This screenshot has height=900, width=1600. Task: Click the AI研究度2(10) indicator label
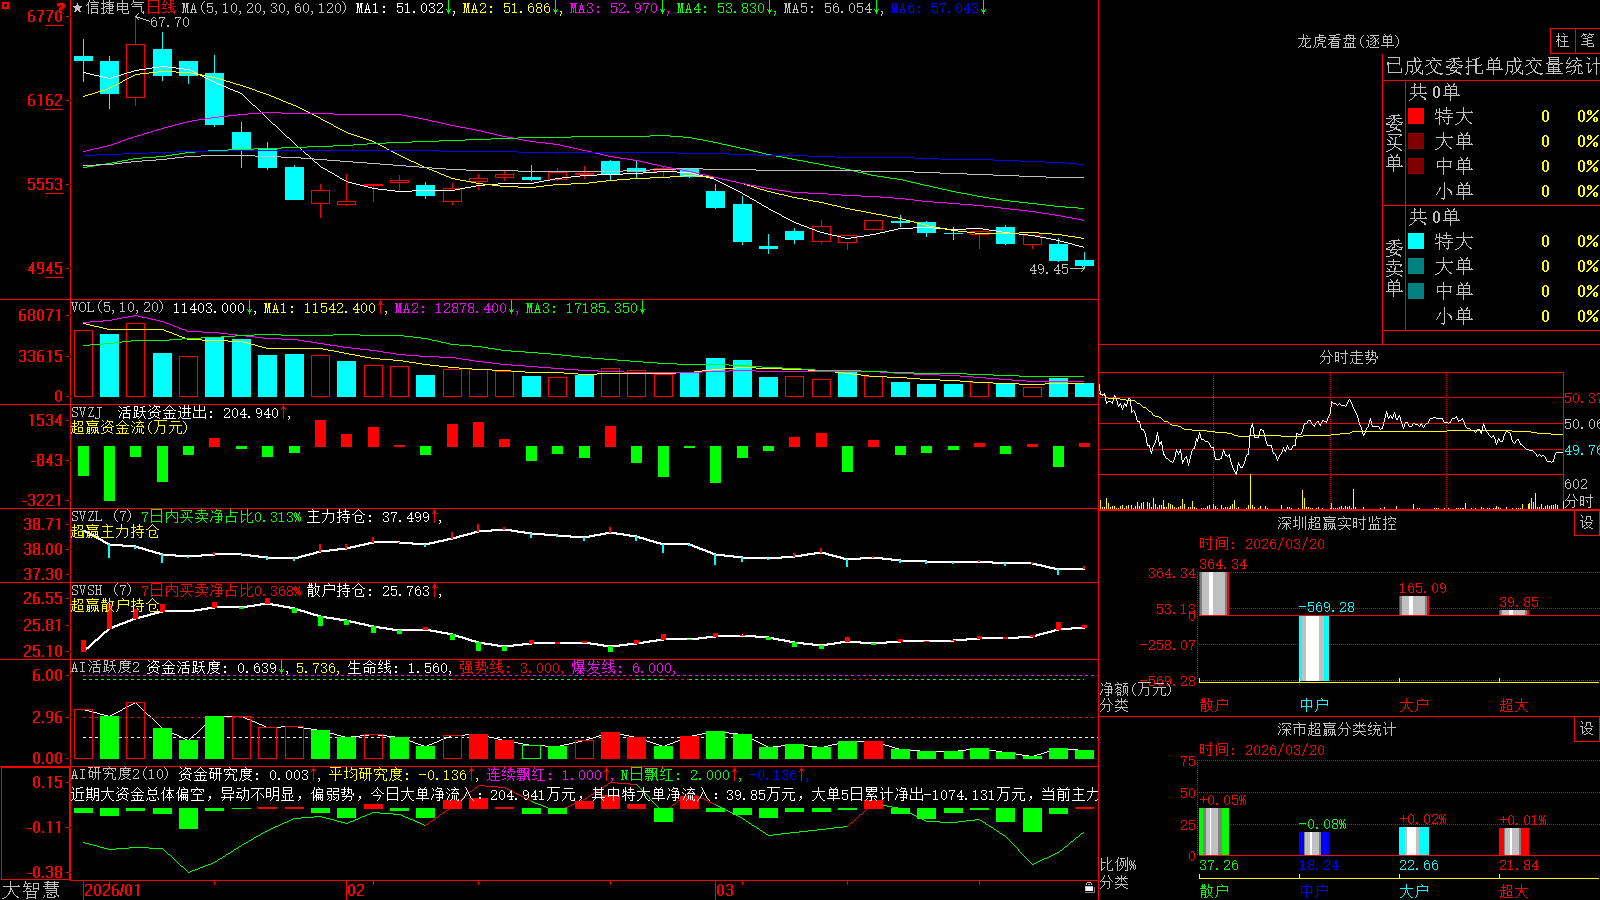(120, 774)
